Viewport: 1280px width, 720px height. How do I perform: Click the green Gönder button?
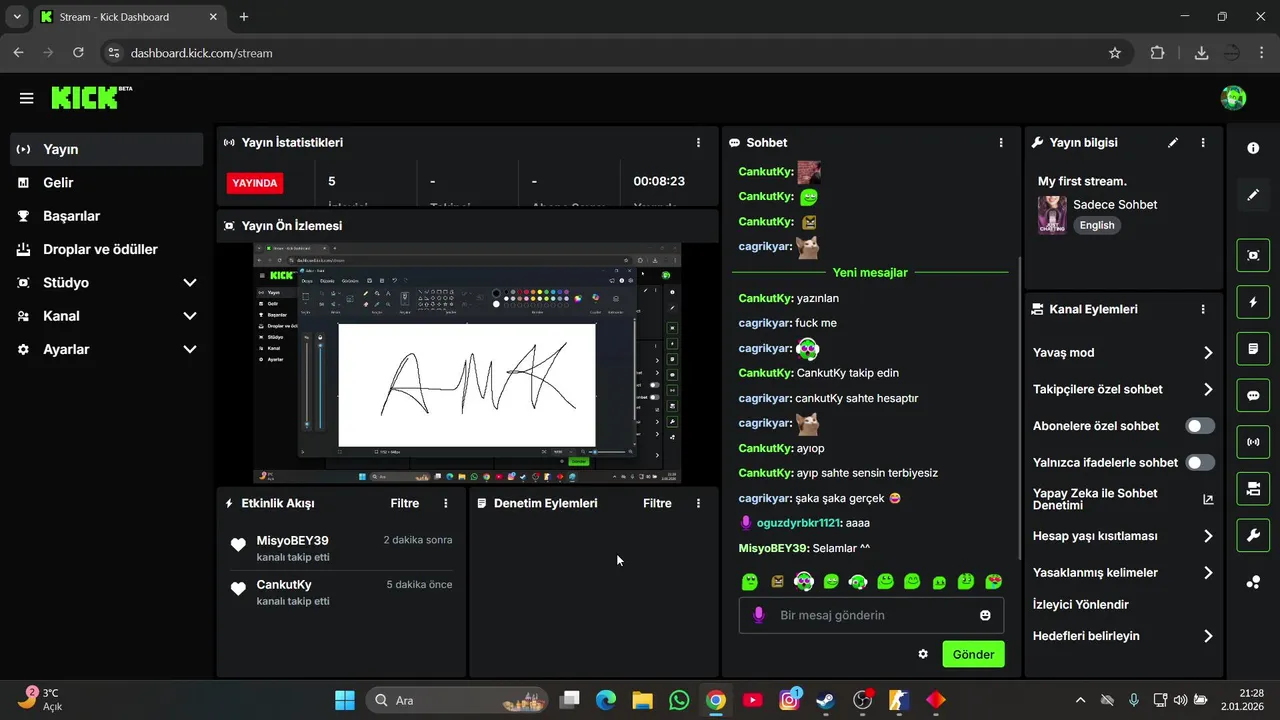(973, 654)
